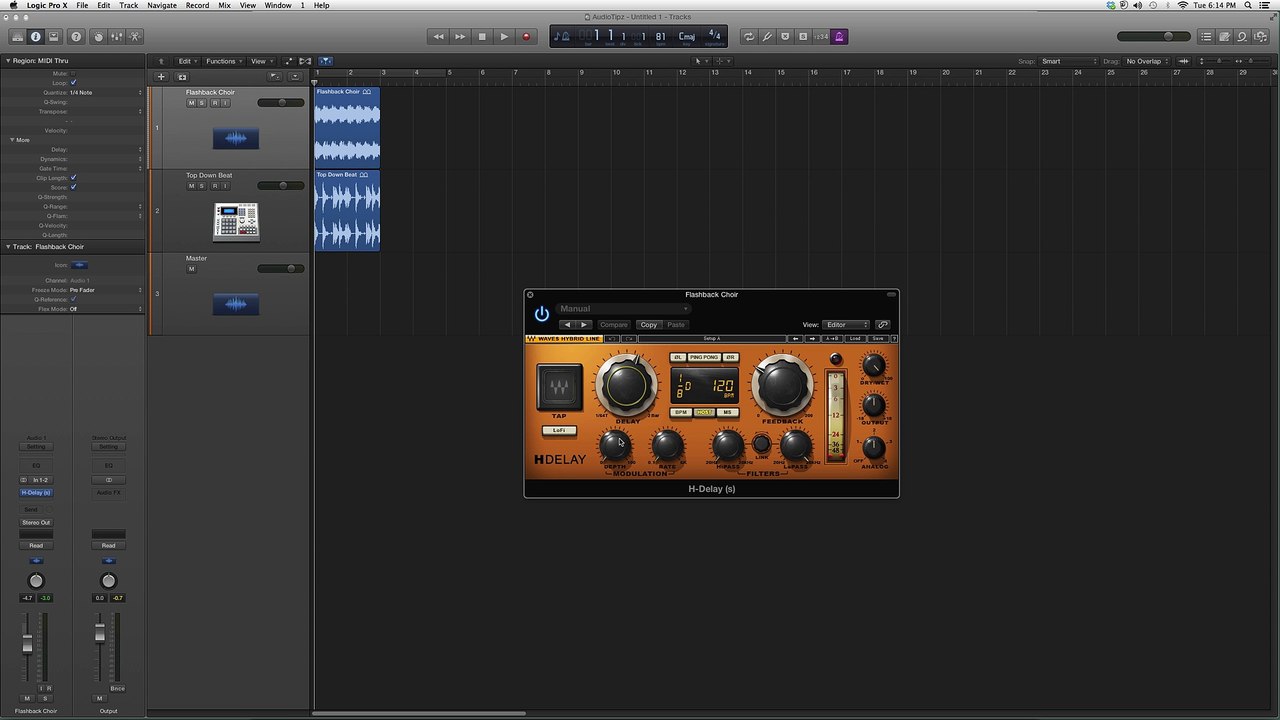Click the Waves Load button
The width and height of the screenshot is (1280, 720).
[855, 339]
